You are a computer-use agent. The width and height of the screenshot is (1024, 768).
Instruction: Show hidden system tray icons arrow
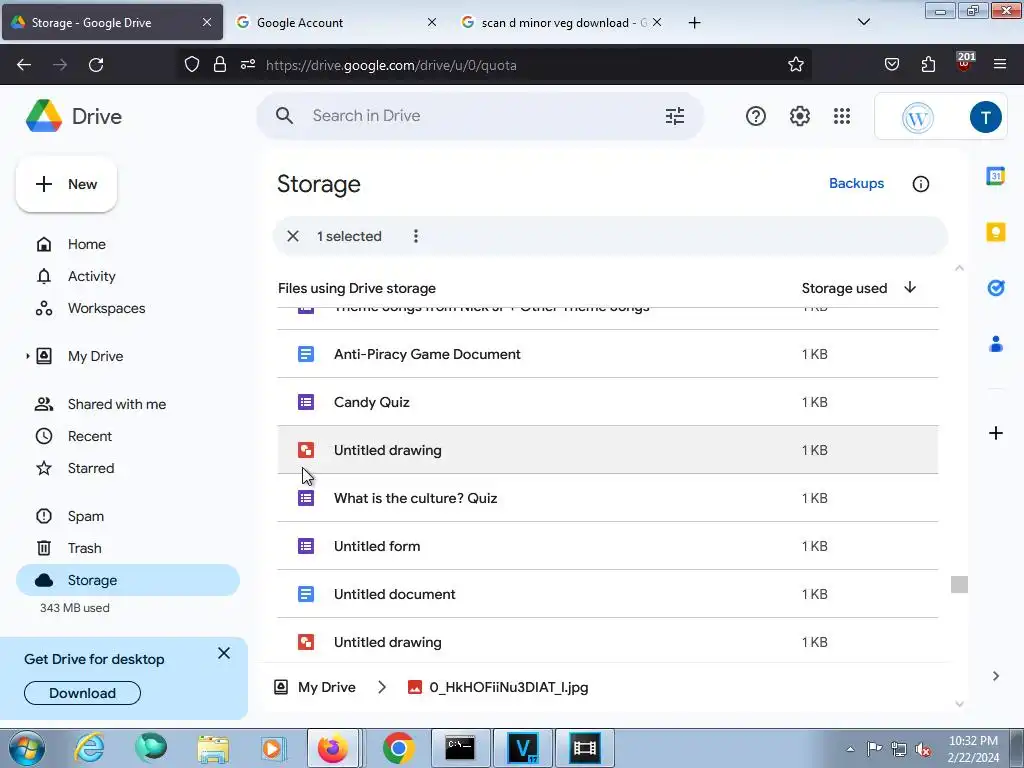[850, 749]
